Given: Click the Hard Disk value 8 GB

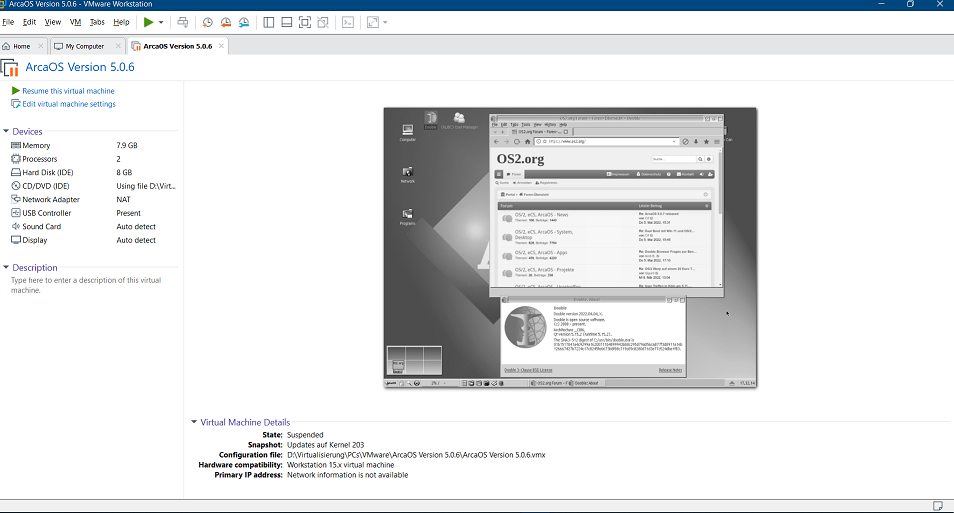Looking at the screenshot, I should click(x=124, y=172).
